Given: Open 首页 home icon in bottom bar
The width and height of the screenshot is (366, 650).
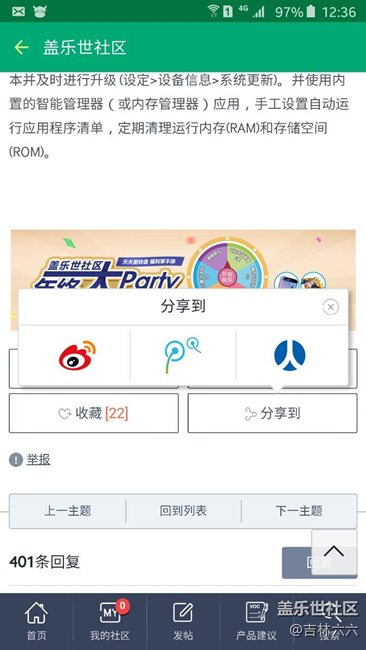Looking at the screenshot, I should click(36, 621).
